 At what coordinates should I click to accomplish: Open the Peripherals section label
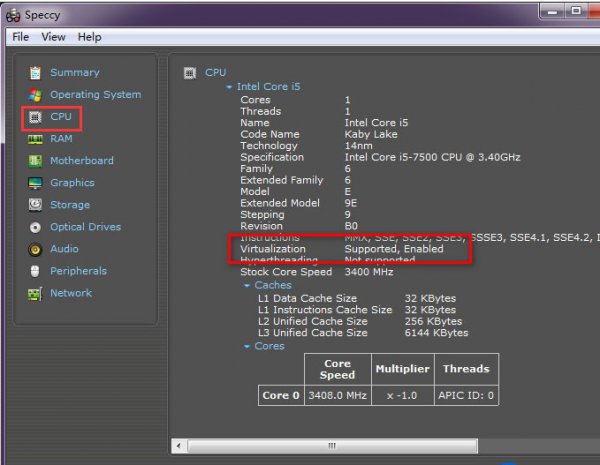click(x=78, y=271)
